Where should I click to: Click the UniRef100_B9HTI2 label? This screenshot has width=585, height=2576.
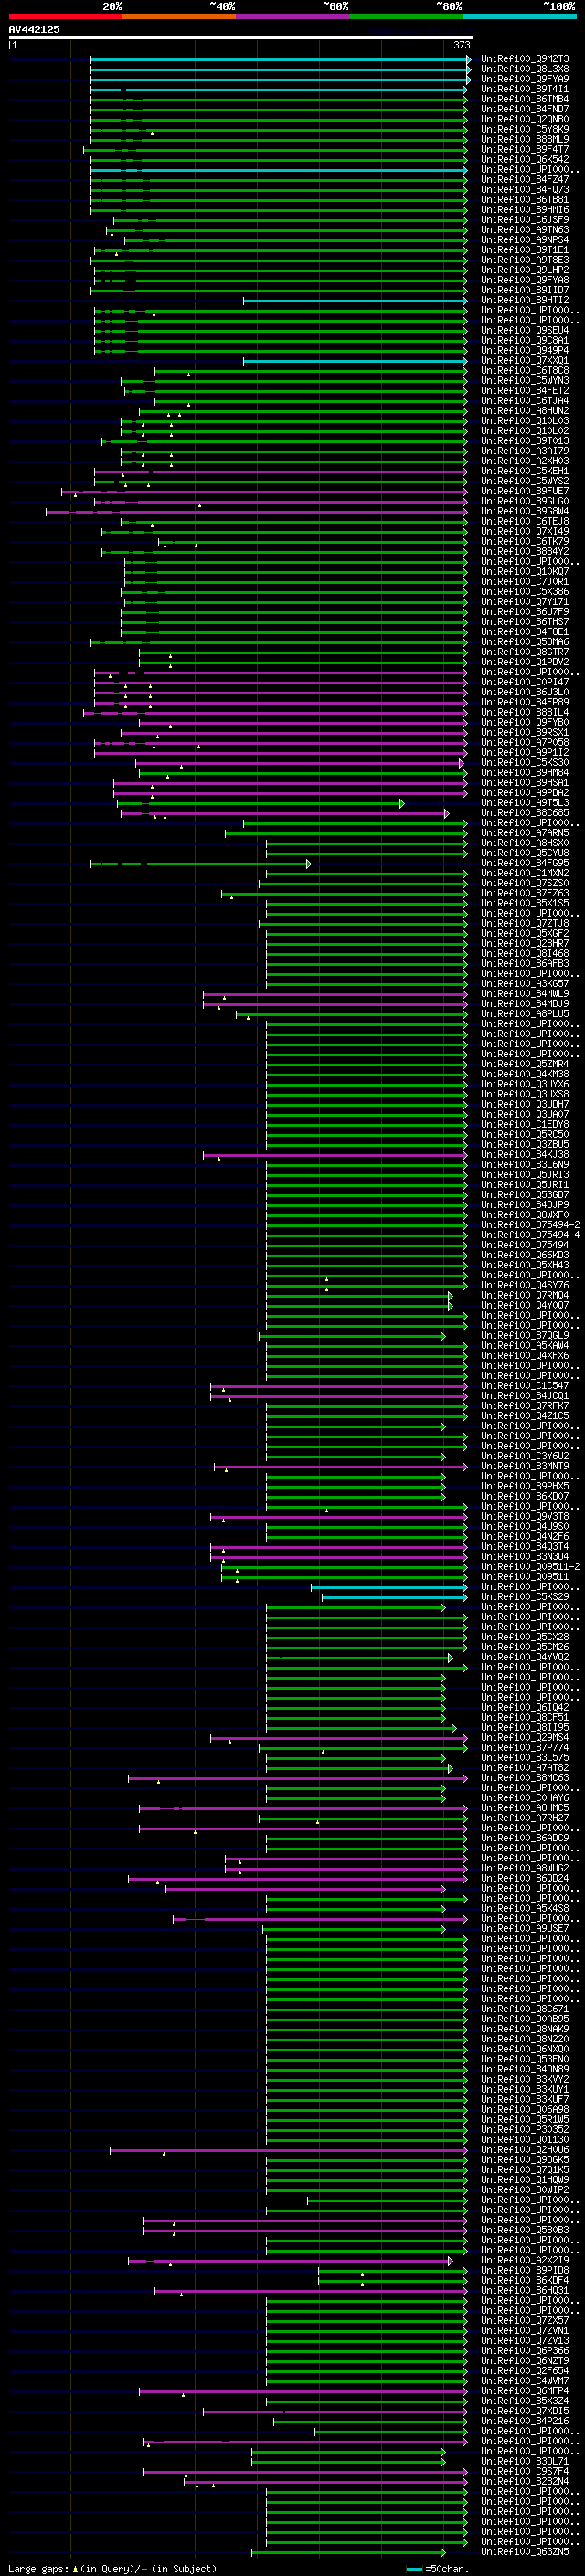click(525, 300)
